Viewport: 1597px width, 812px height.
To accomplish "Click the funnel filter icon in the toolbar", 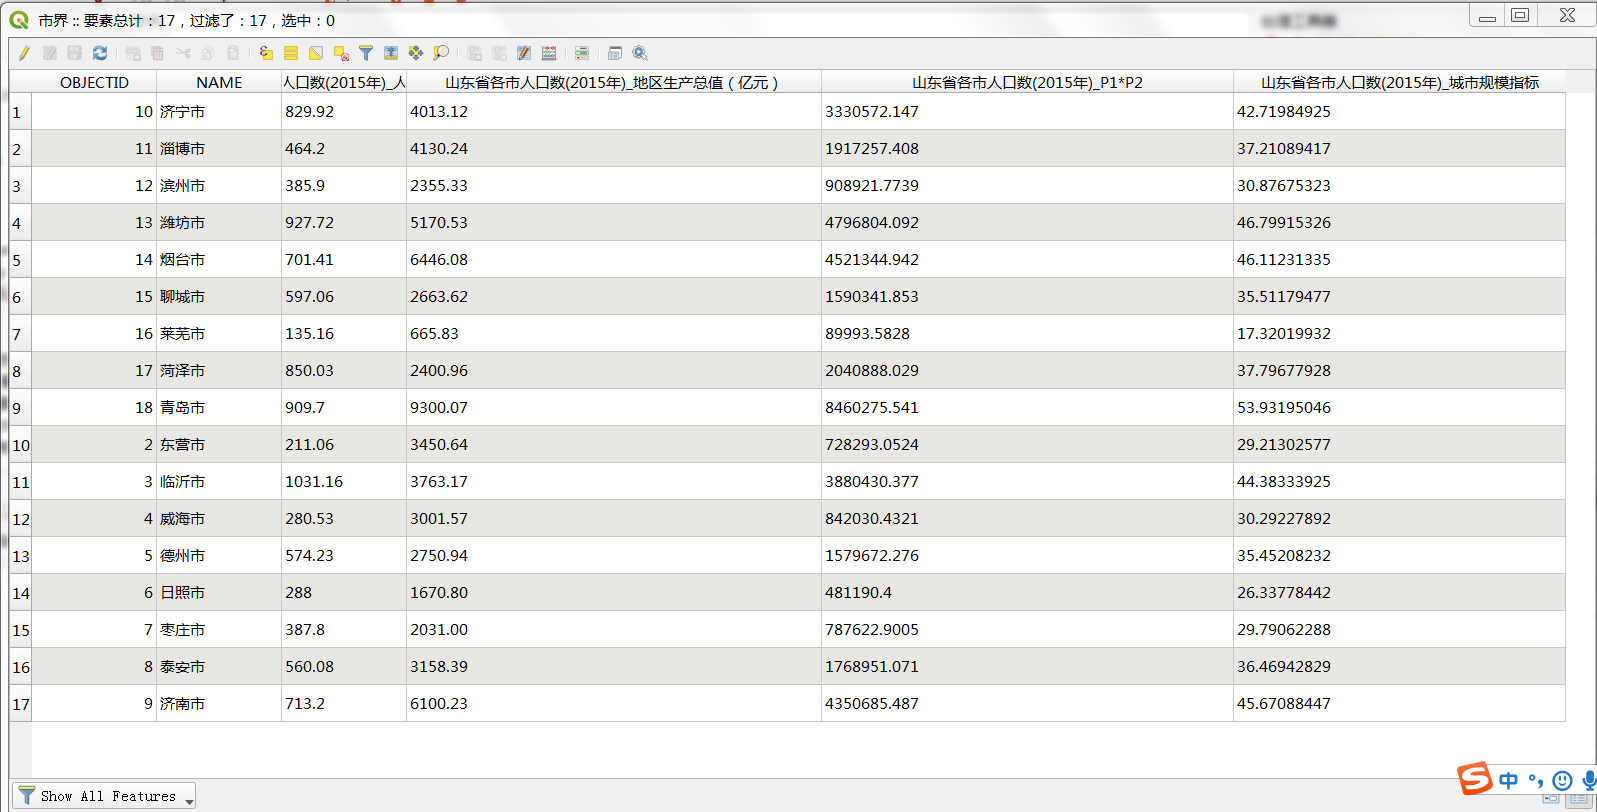I will click(366, 53).
